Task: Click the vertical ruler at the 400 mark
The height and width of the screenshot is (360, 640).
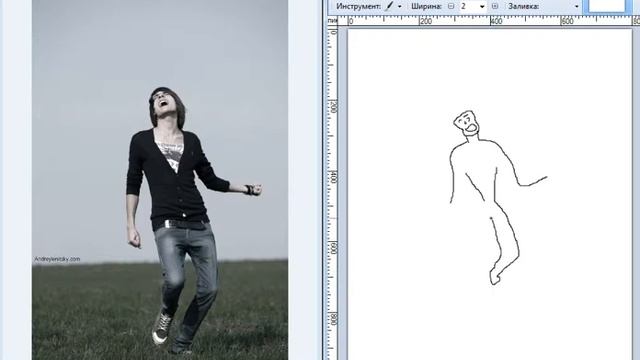Action: coord(333,176)
